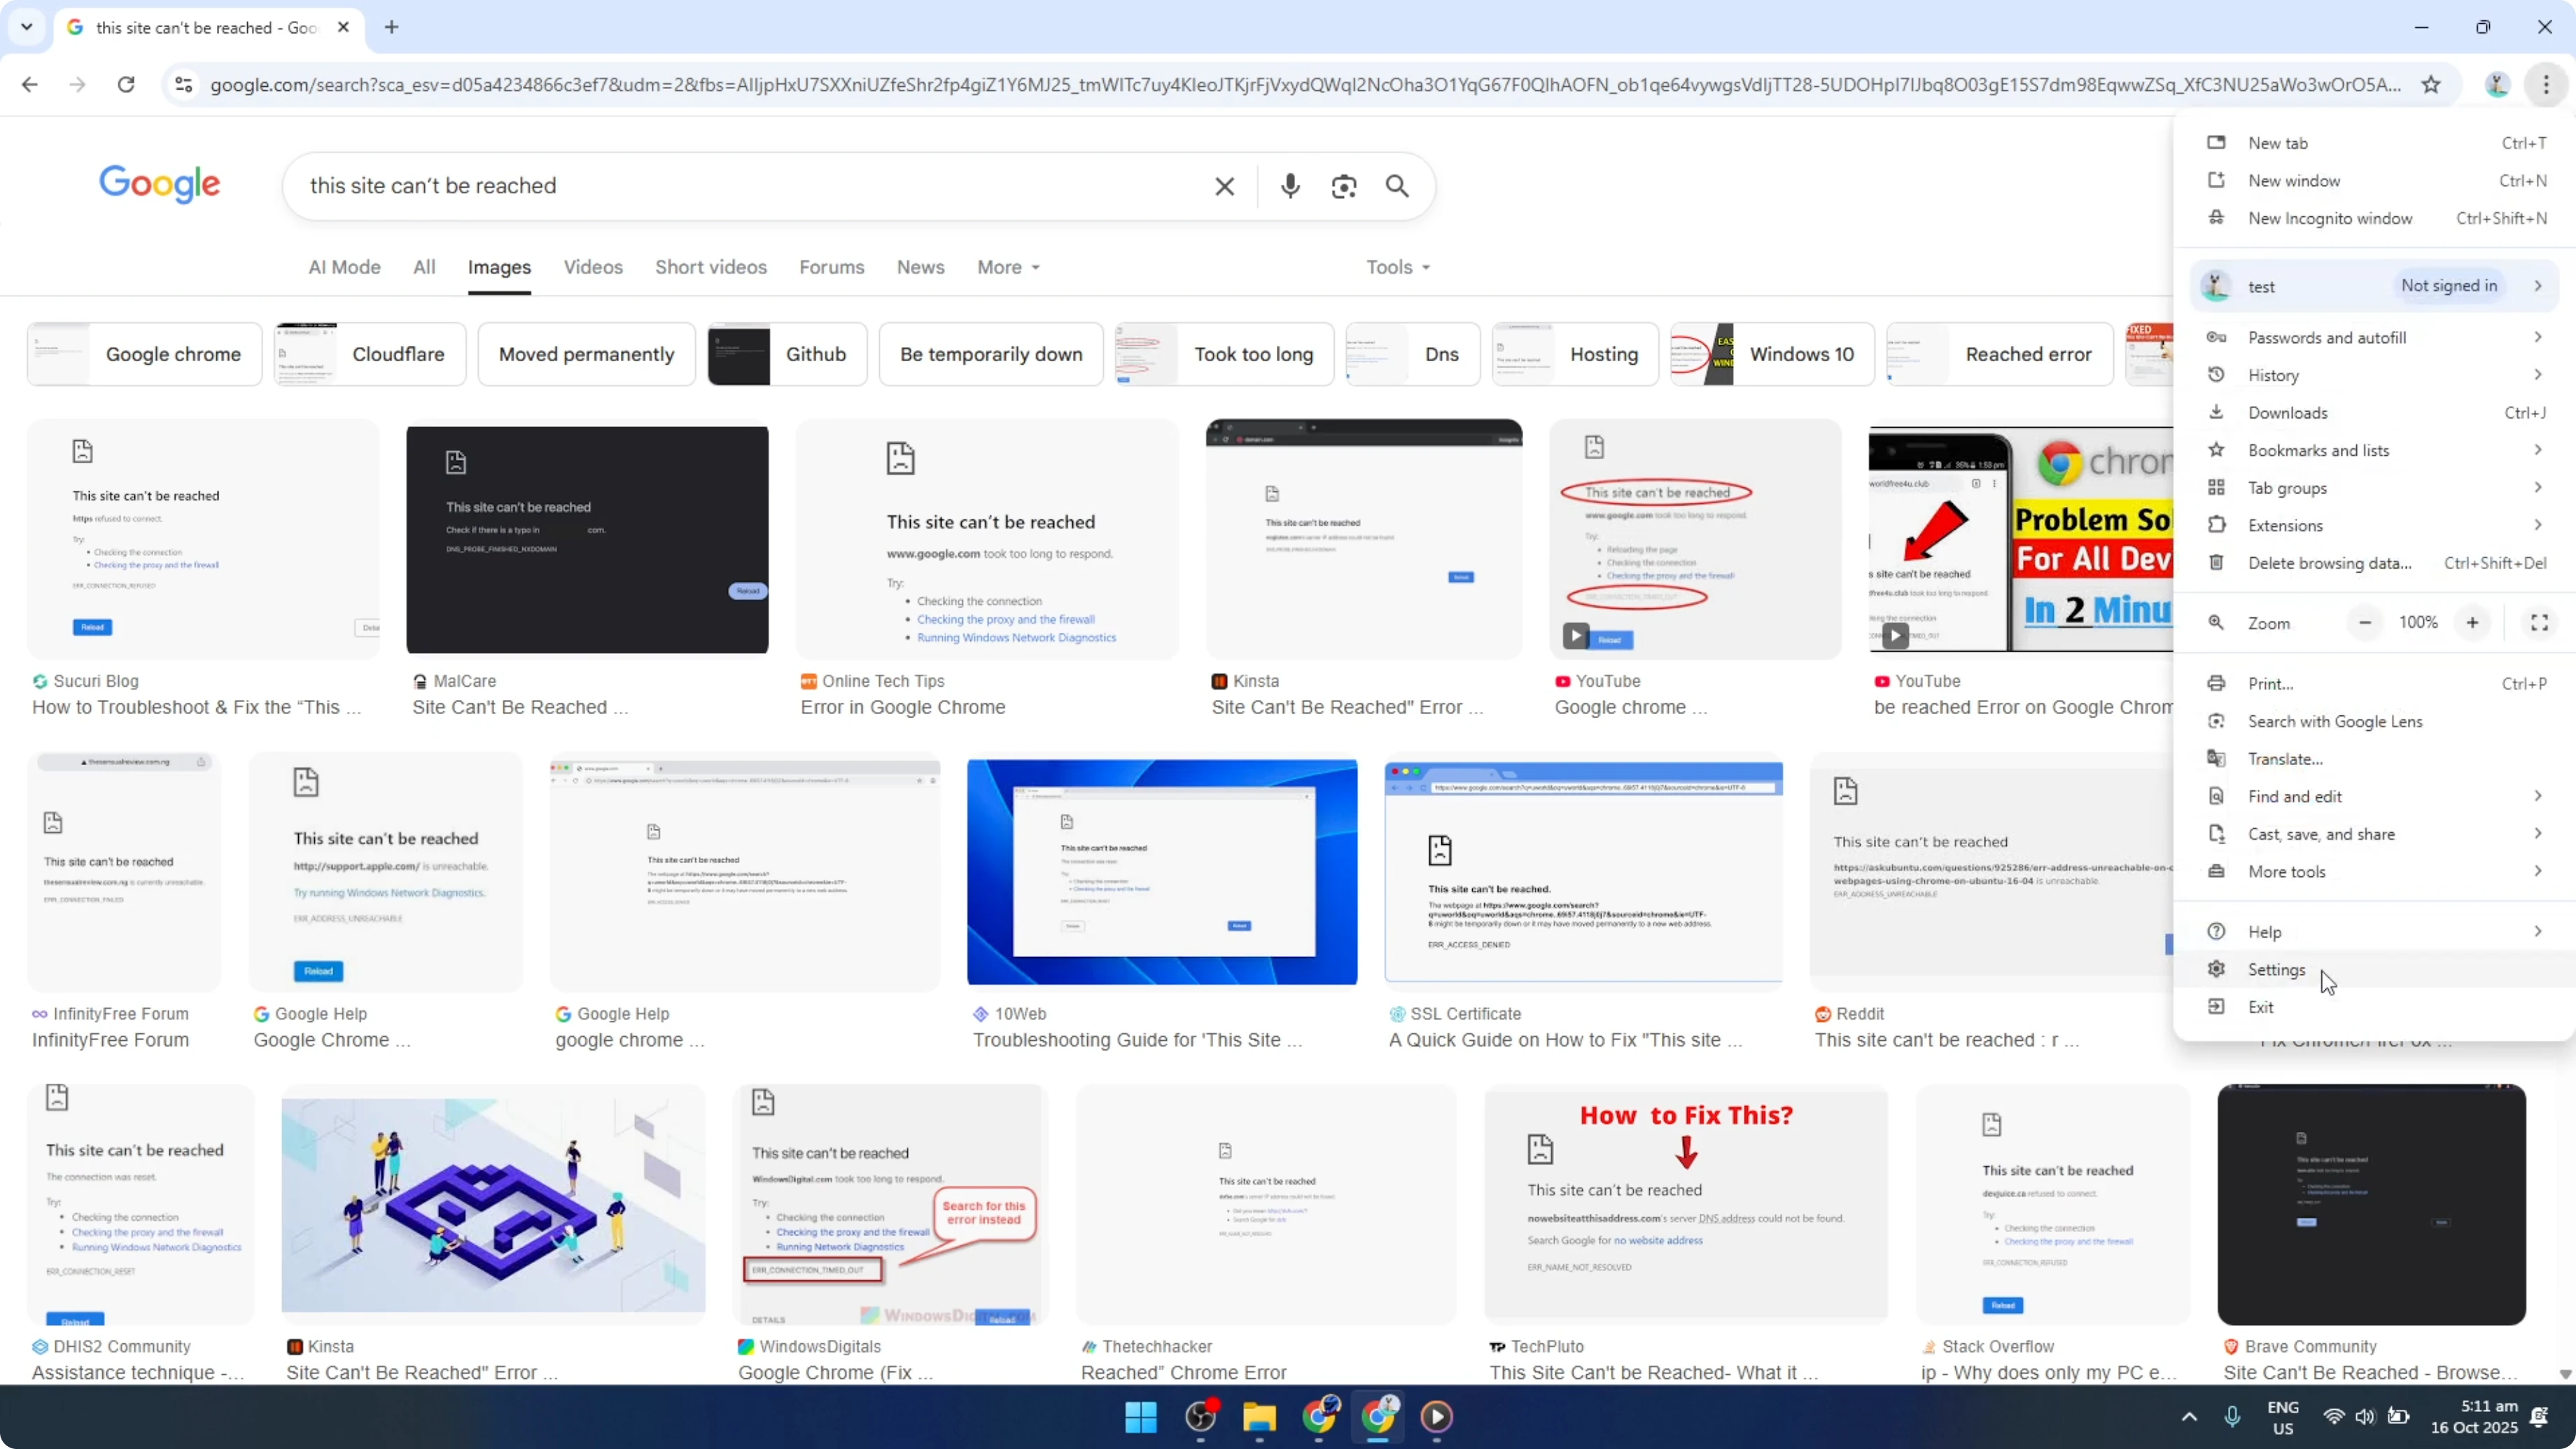This screenshot has width=2576, height=1449.
Task: Switch to the Short videos tab
Action: tap(711, 267)
